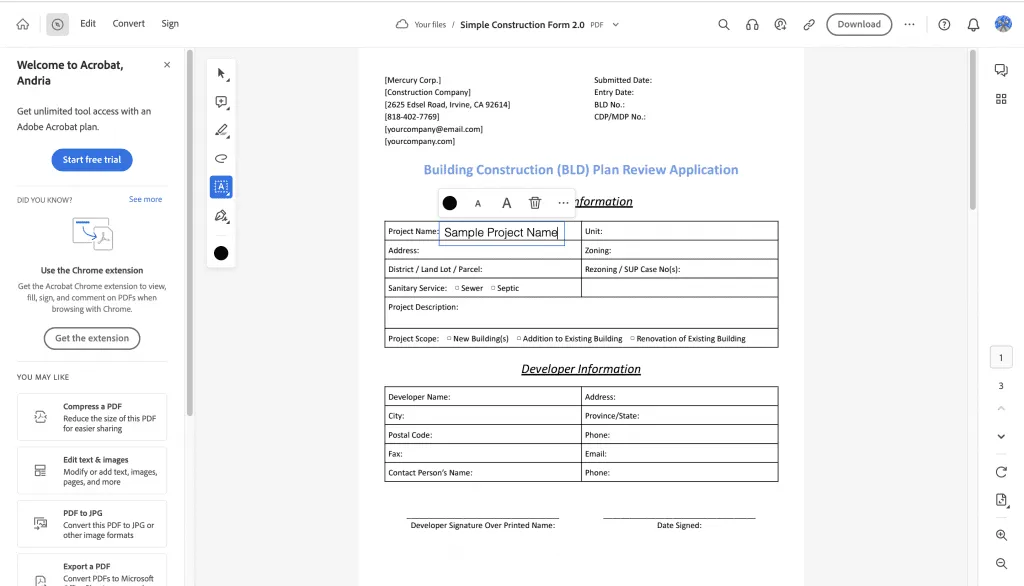Open the Read aloud headphones icon
The height and width of the screenshot is (586, 1024).
coord(752,24)
